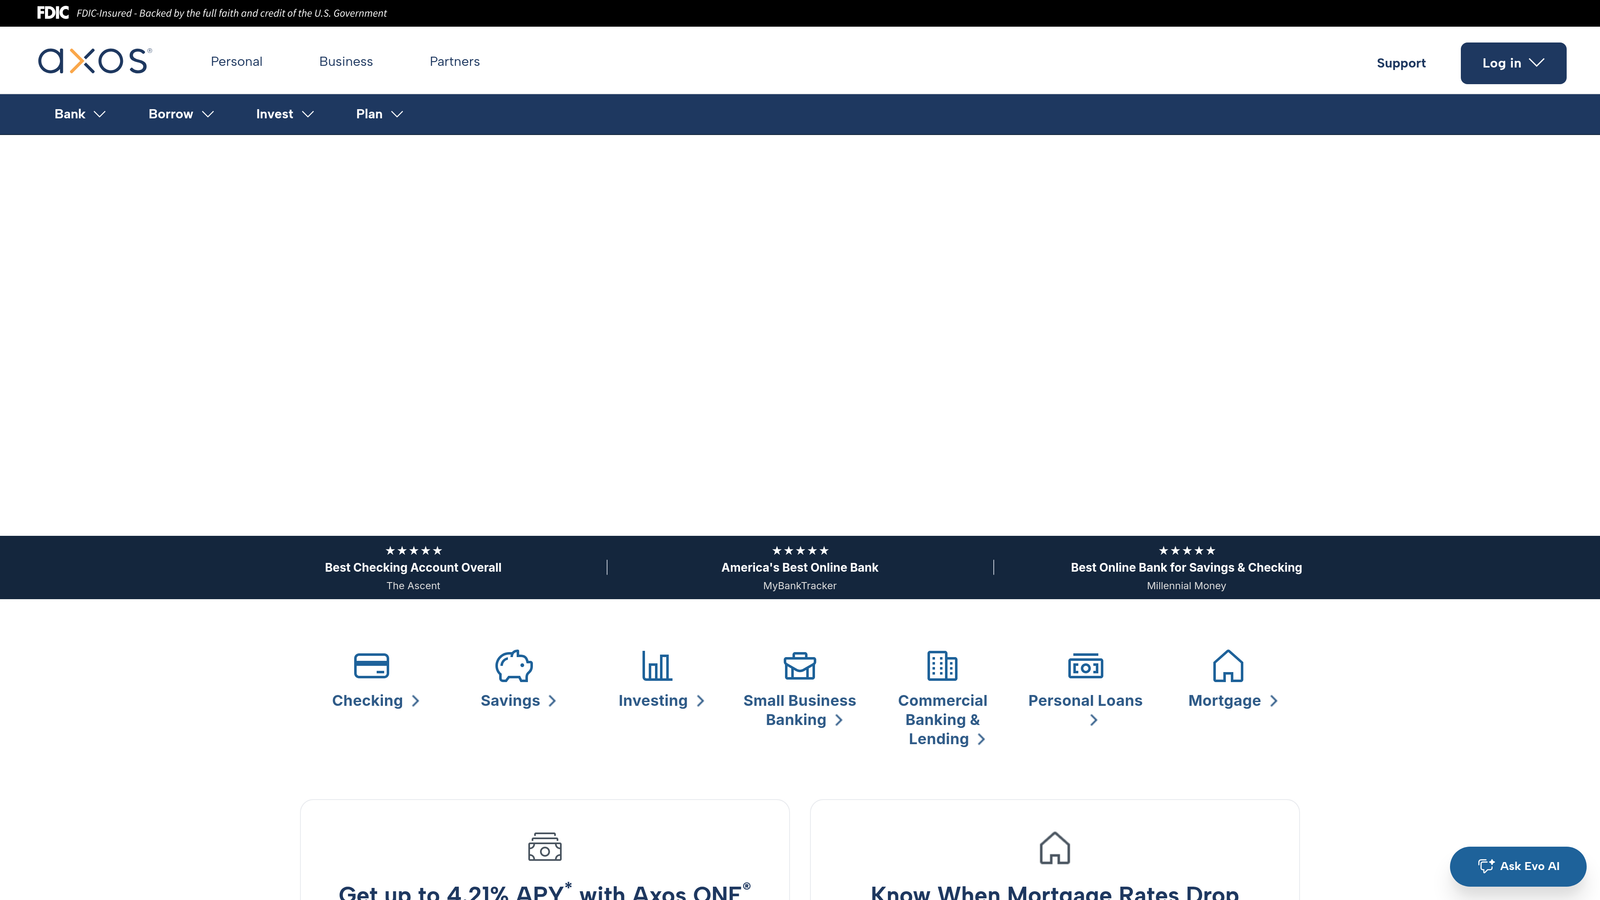Click the FDIC logo in top bar
The height and width of the screenshot is (900, 1600).
point(53,13)
